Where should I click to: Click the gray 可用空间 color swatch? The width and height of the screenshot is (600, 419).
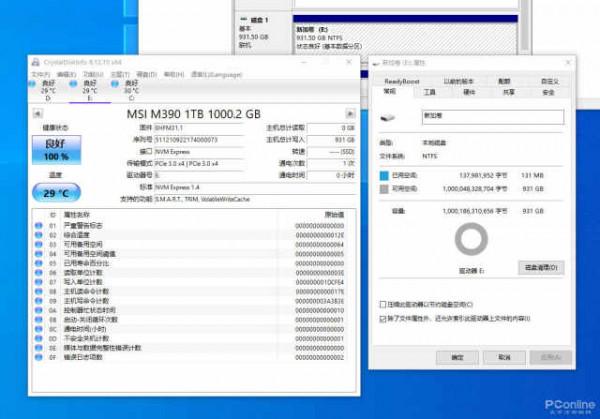click(x=384, y=189)
